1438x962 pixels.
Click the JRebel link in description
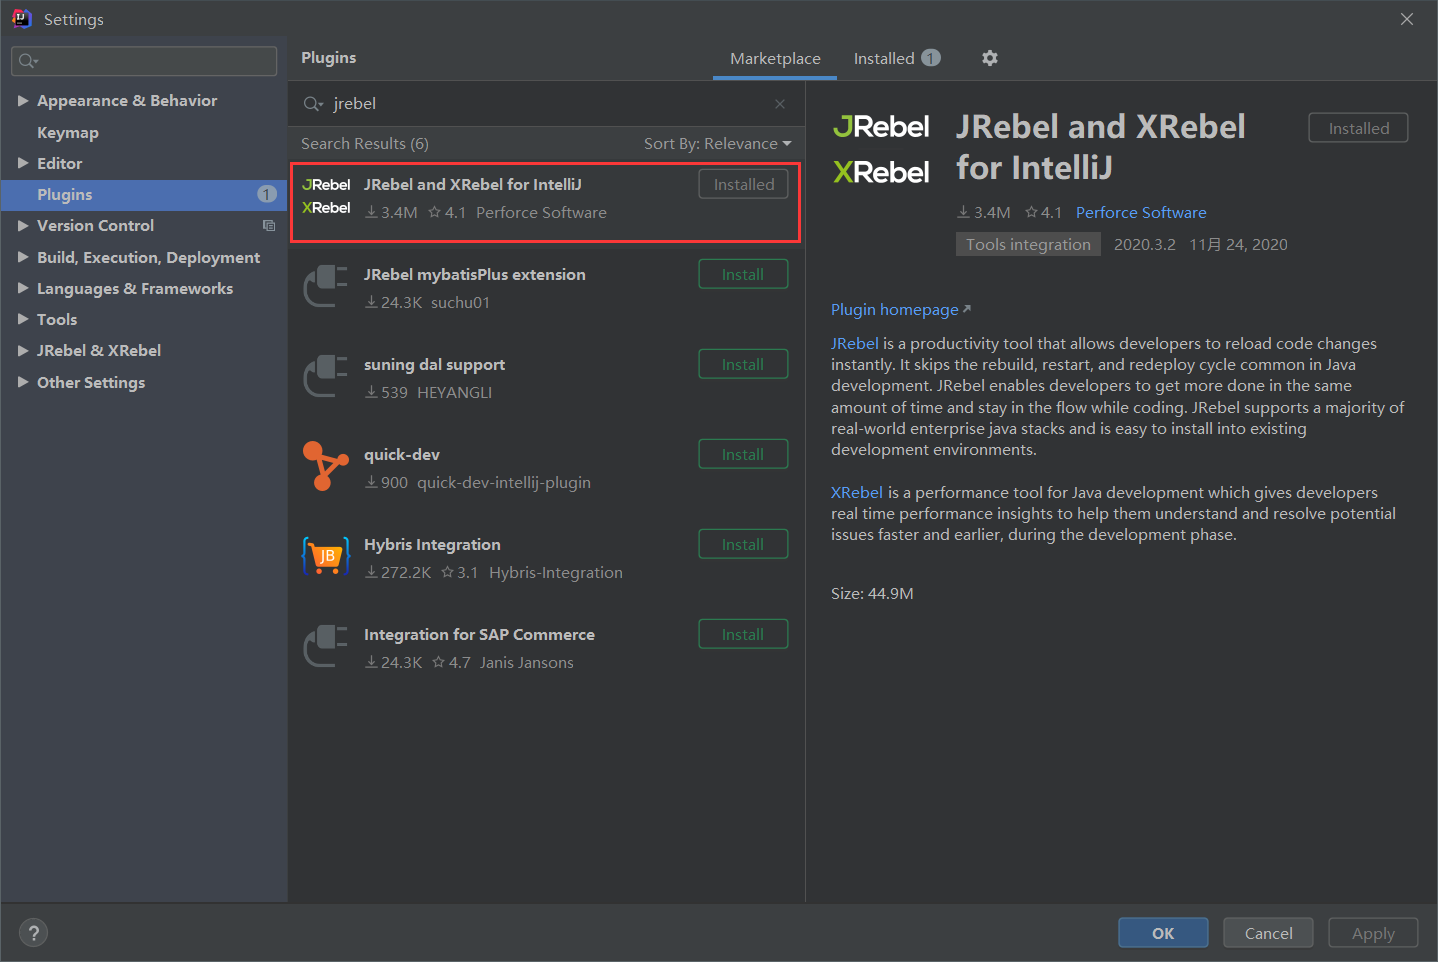855,344
